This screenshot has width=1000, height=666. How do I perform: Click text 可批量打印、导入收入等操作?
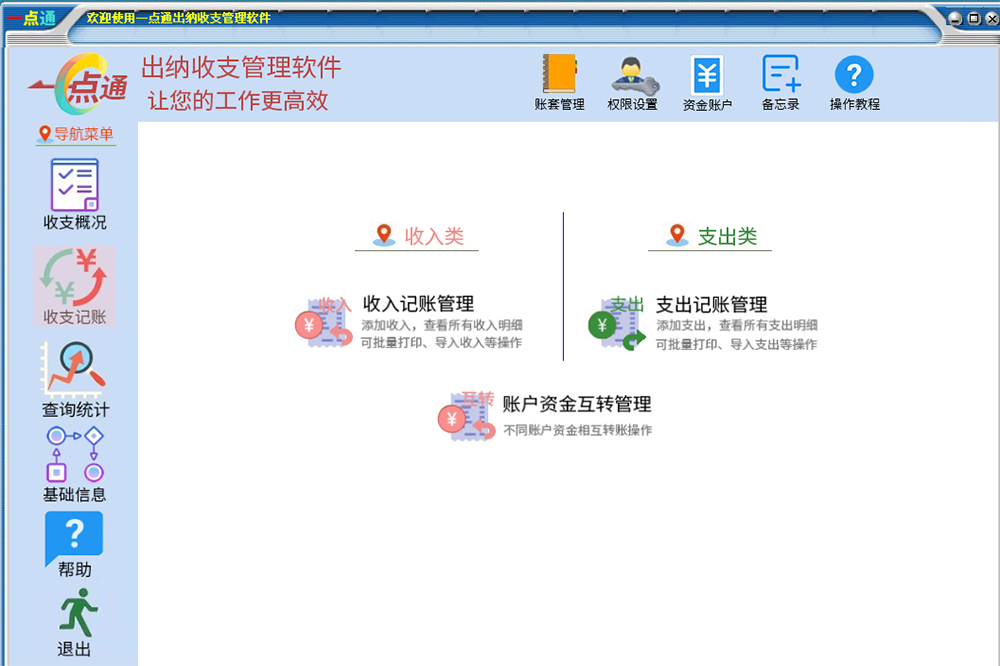point(441,343)
